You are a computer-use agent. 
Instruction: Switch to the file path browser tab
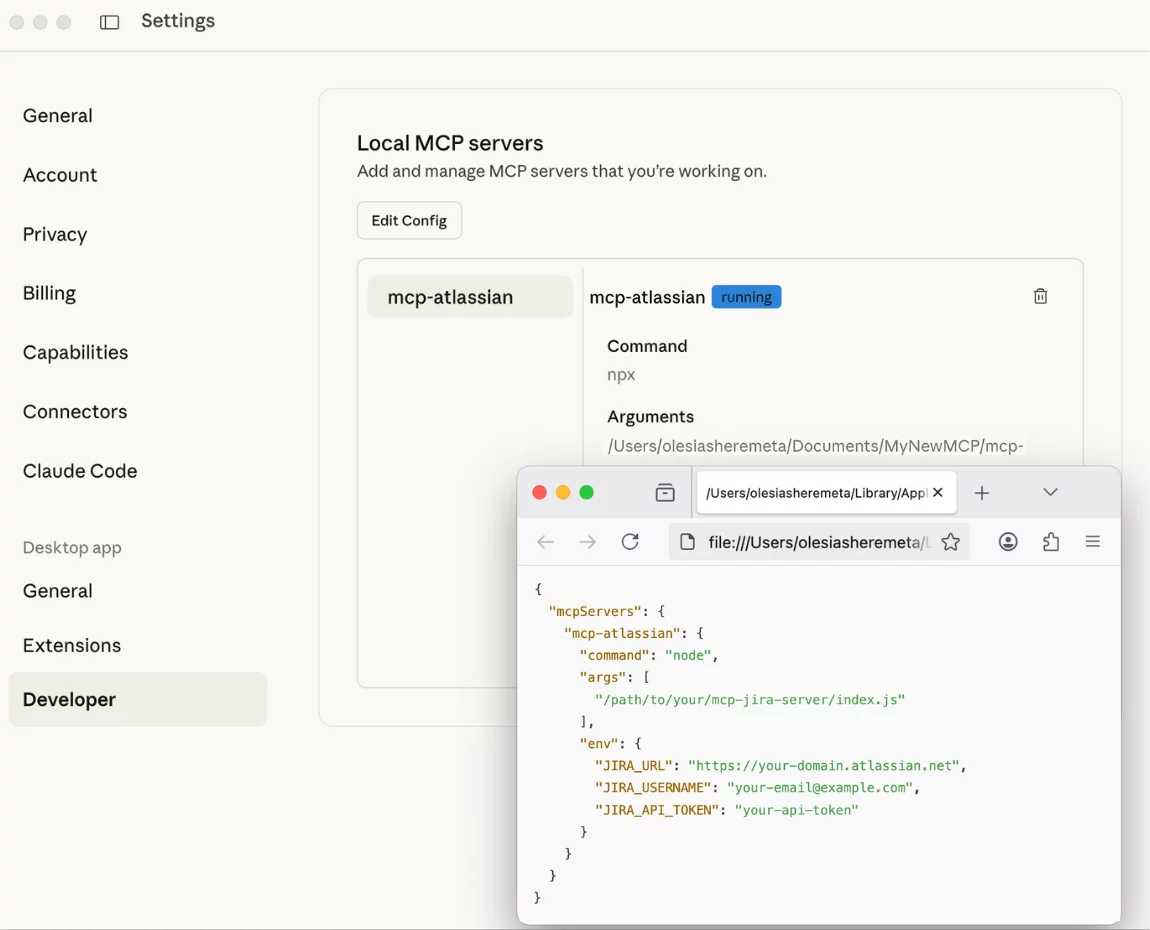click(810, 492)
